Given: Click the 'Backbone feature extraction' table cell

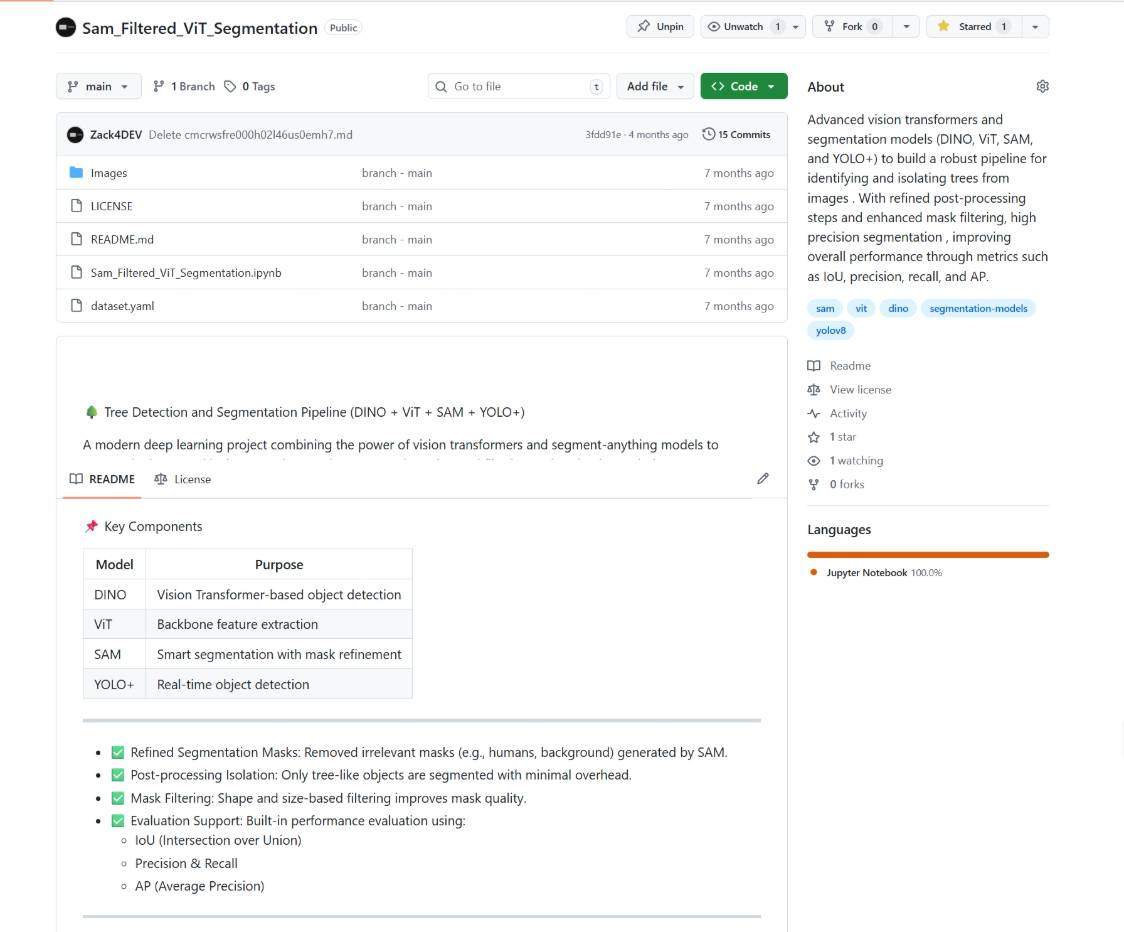Looking at the screenshot, I should (x=279, y=624).
